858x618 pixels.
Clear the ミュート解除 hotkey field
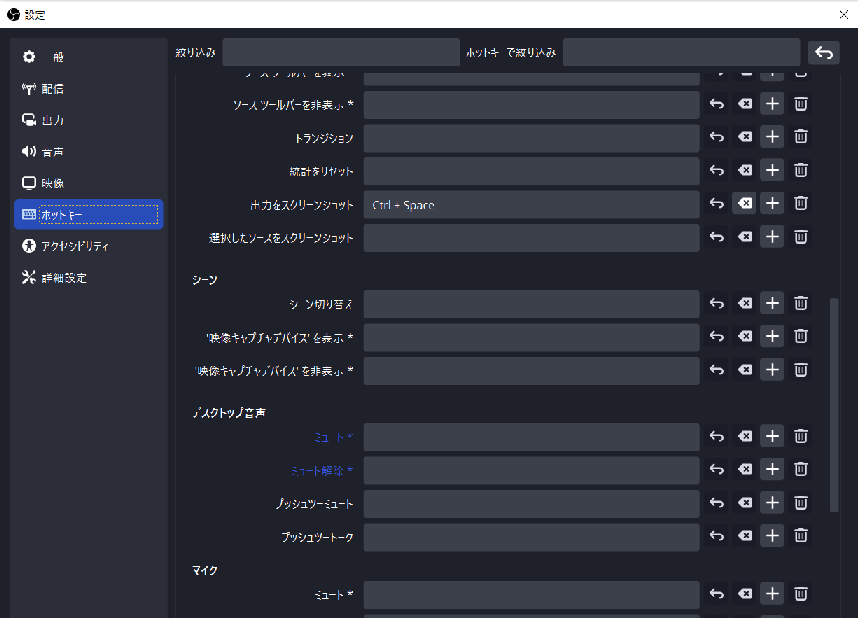744,469
